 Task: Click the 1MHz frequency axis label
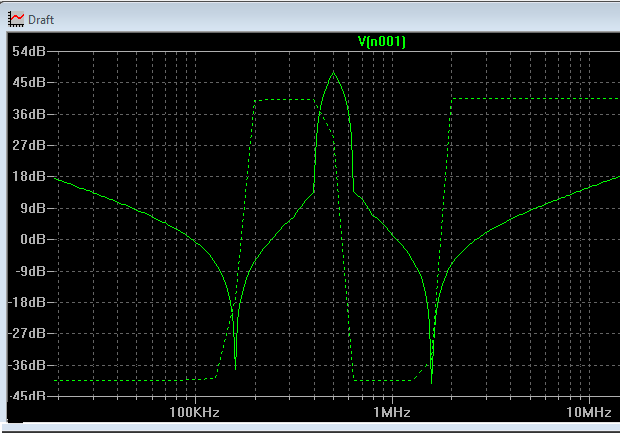(392, 412)
